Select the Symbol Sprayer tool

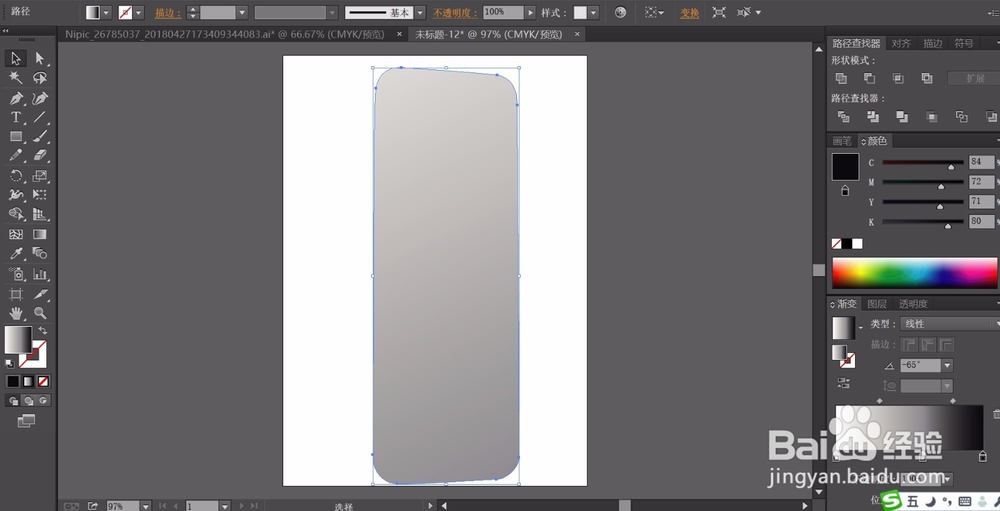click(x=16, y=274)
